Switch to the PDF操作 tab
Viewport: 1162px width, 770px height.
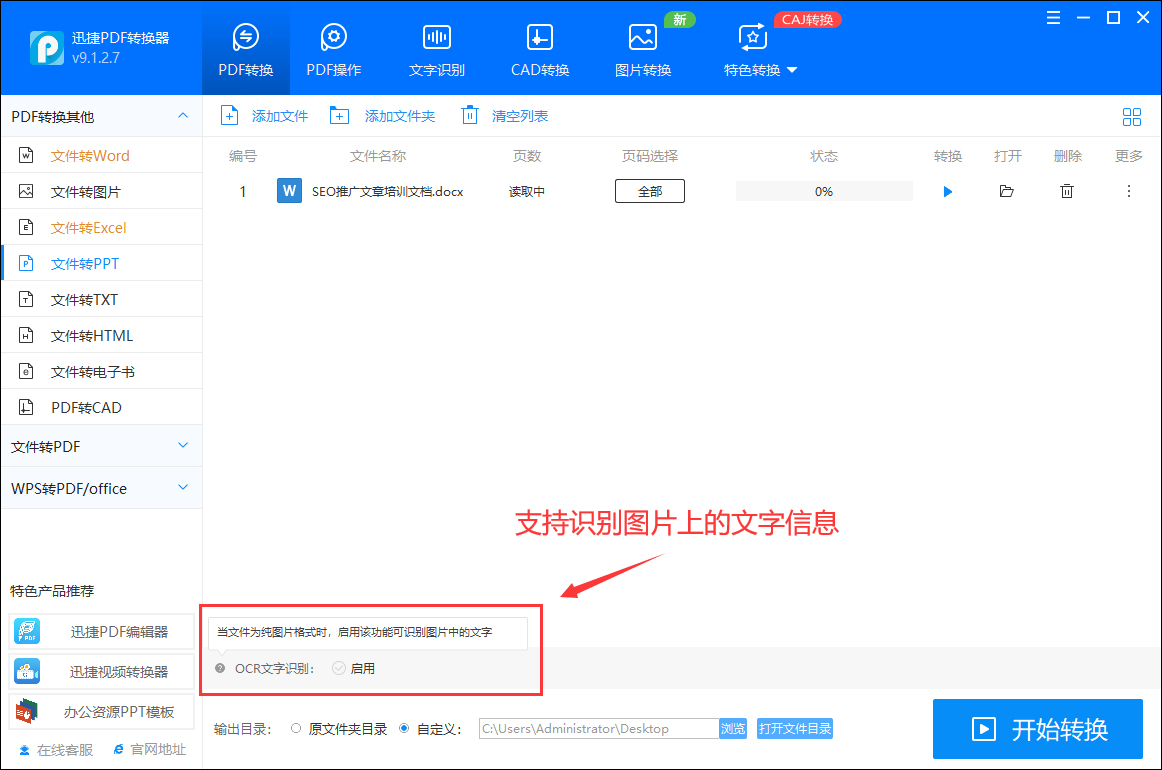tap(333, 47)
